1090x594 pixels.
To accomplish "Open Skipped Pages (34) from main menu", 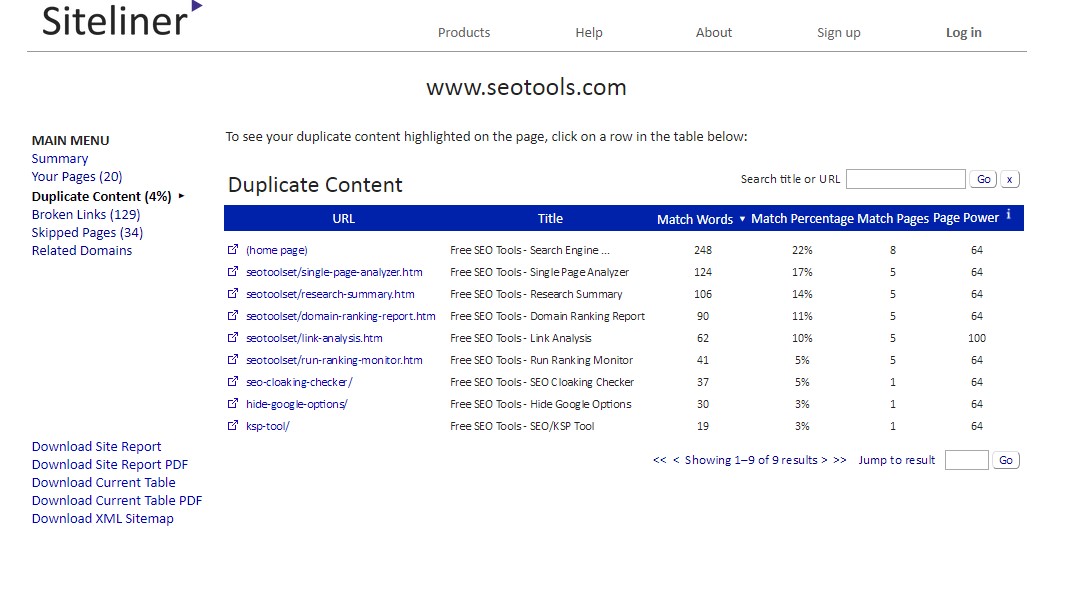I will [87, 233].
